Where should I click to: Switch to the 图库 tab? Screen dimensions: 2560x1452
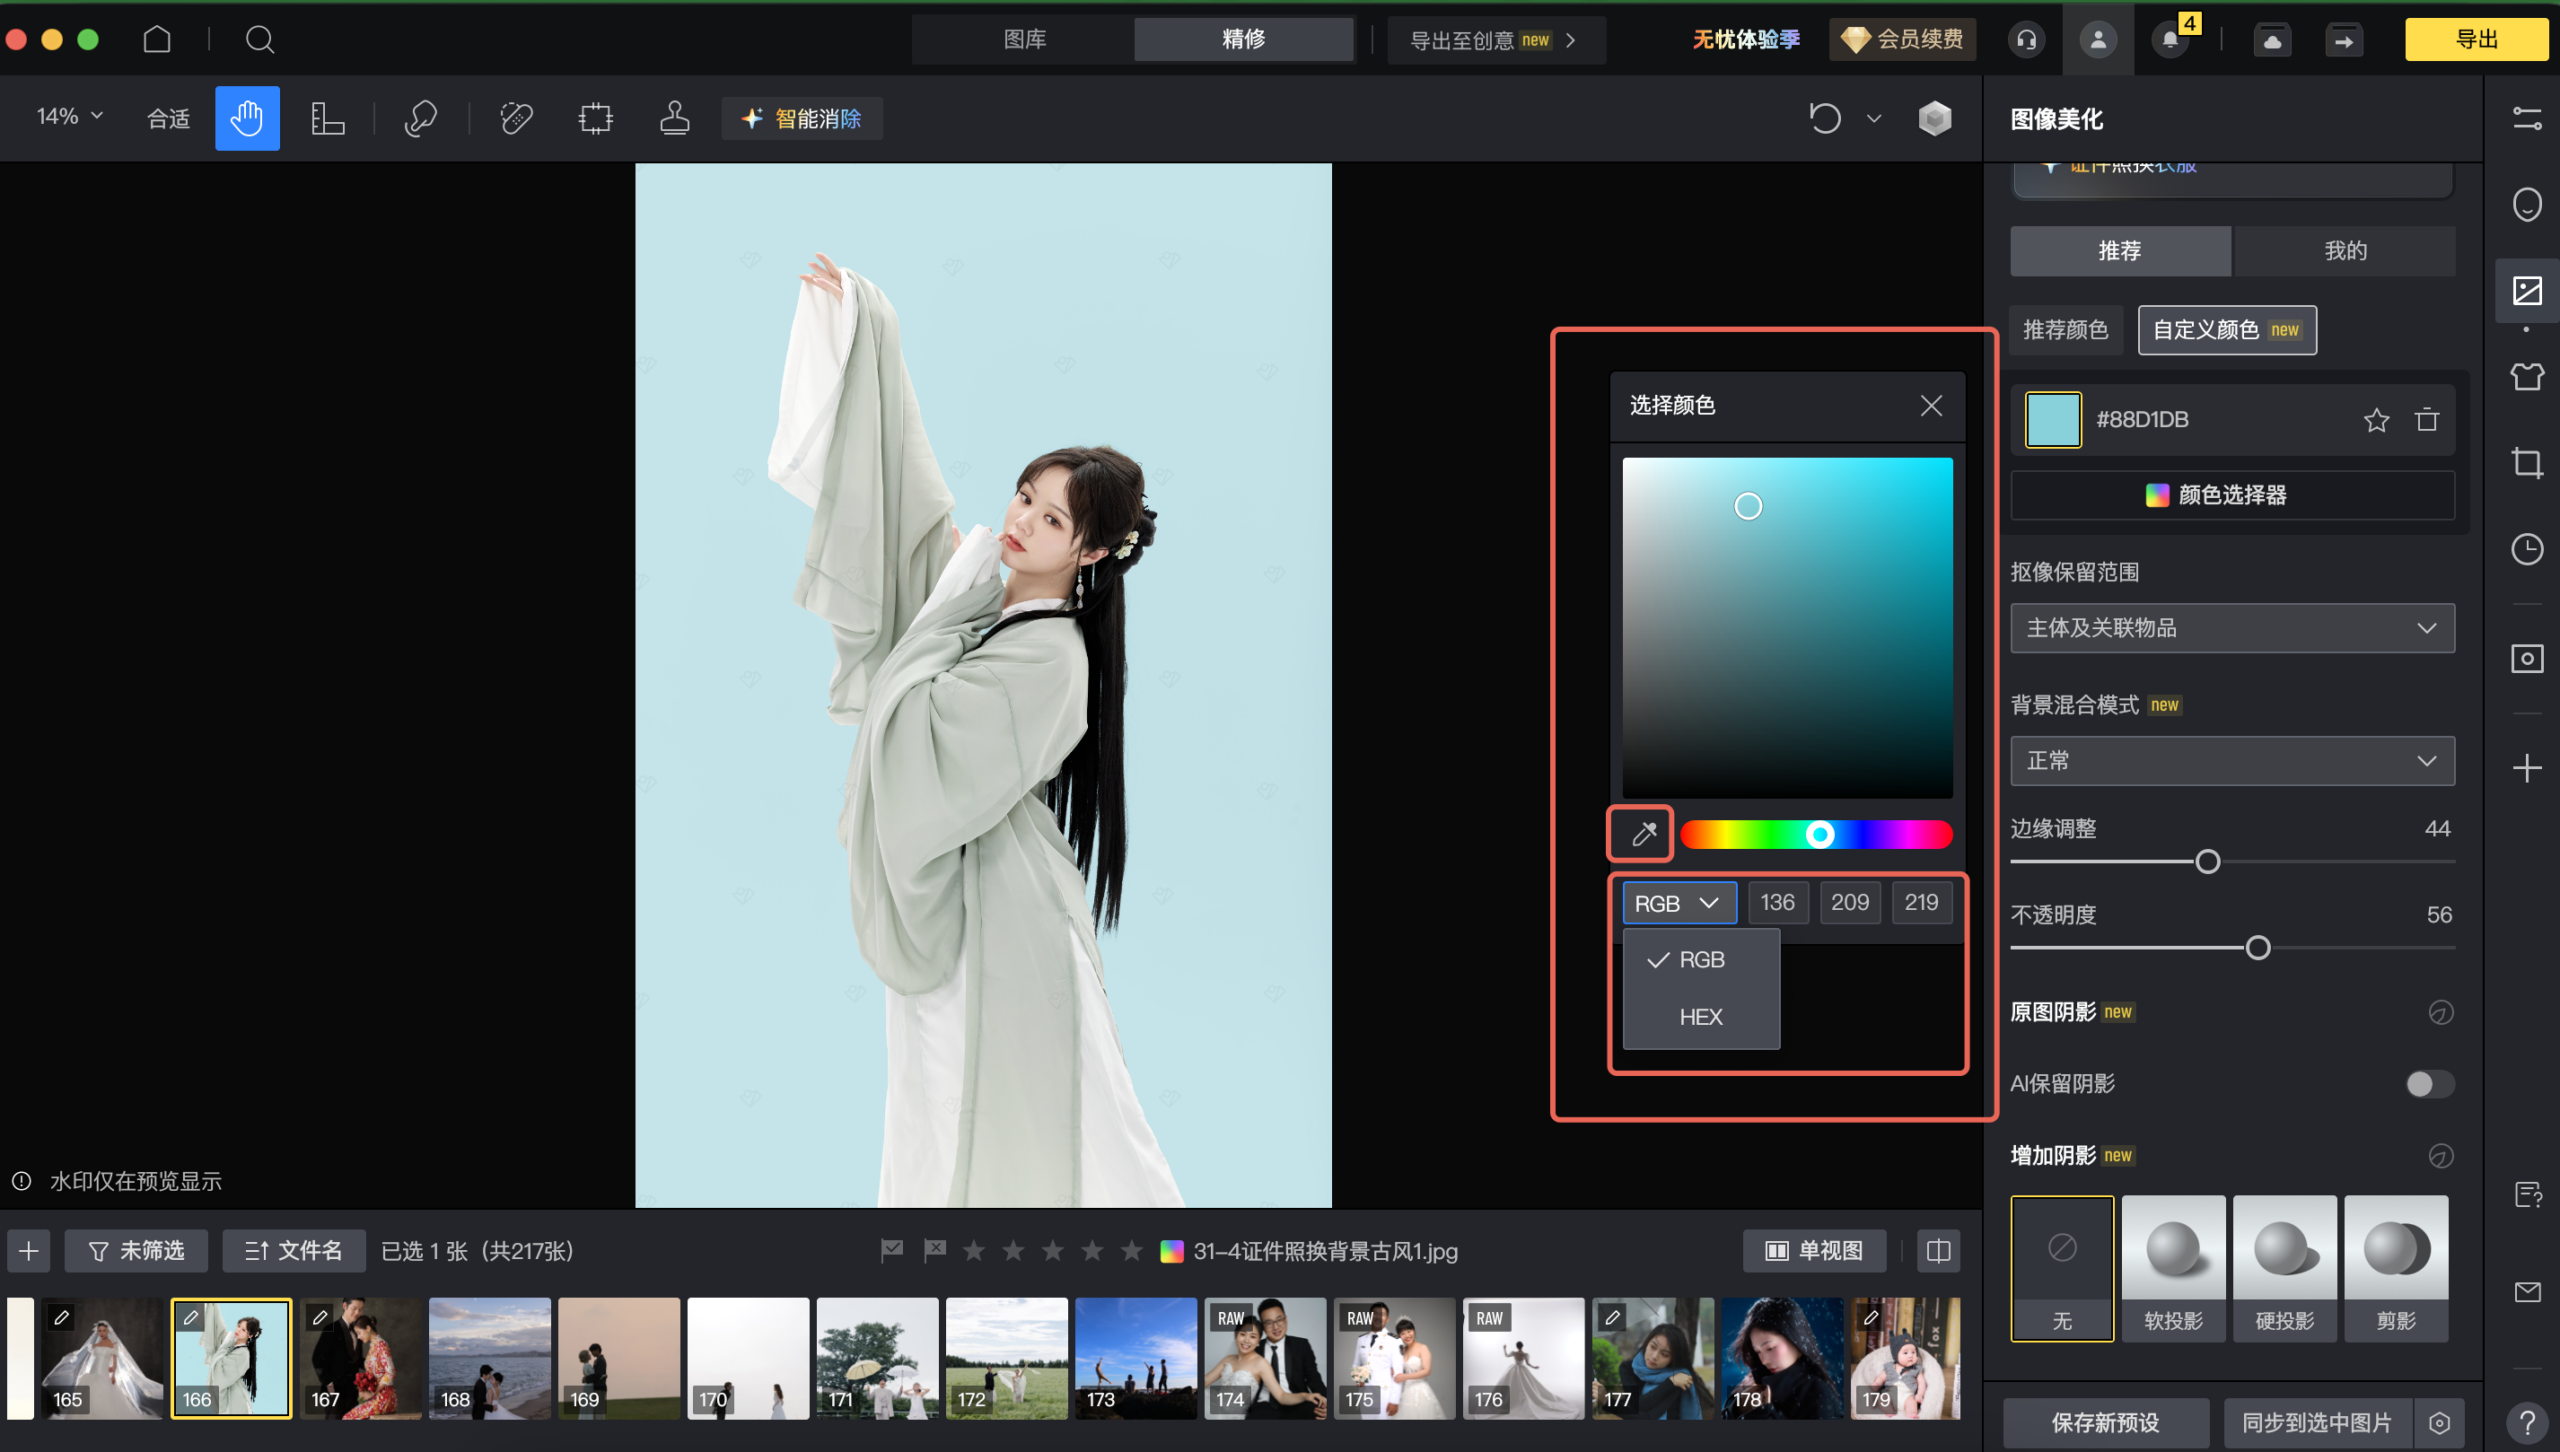point(1024,39)
